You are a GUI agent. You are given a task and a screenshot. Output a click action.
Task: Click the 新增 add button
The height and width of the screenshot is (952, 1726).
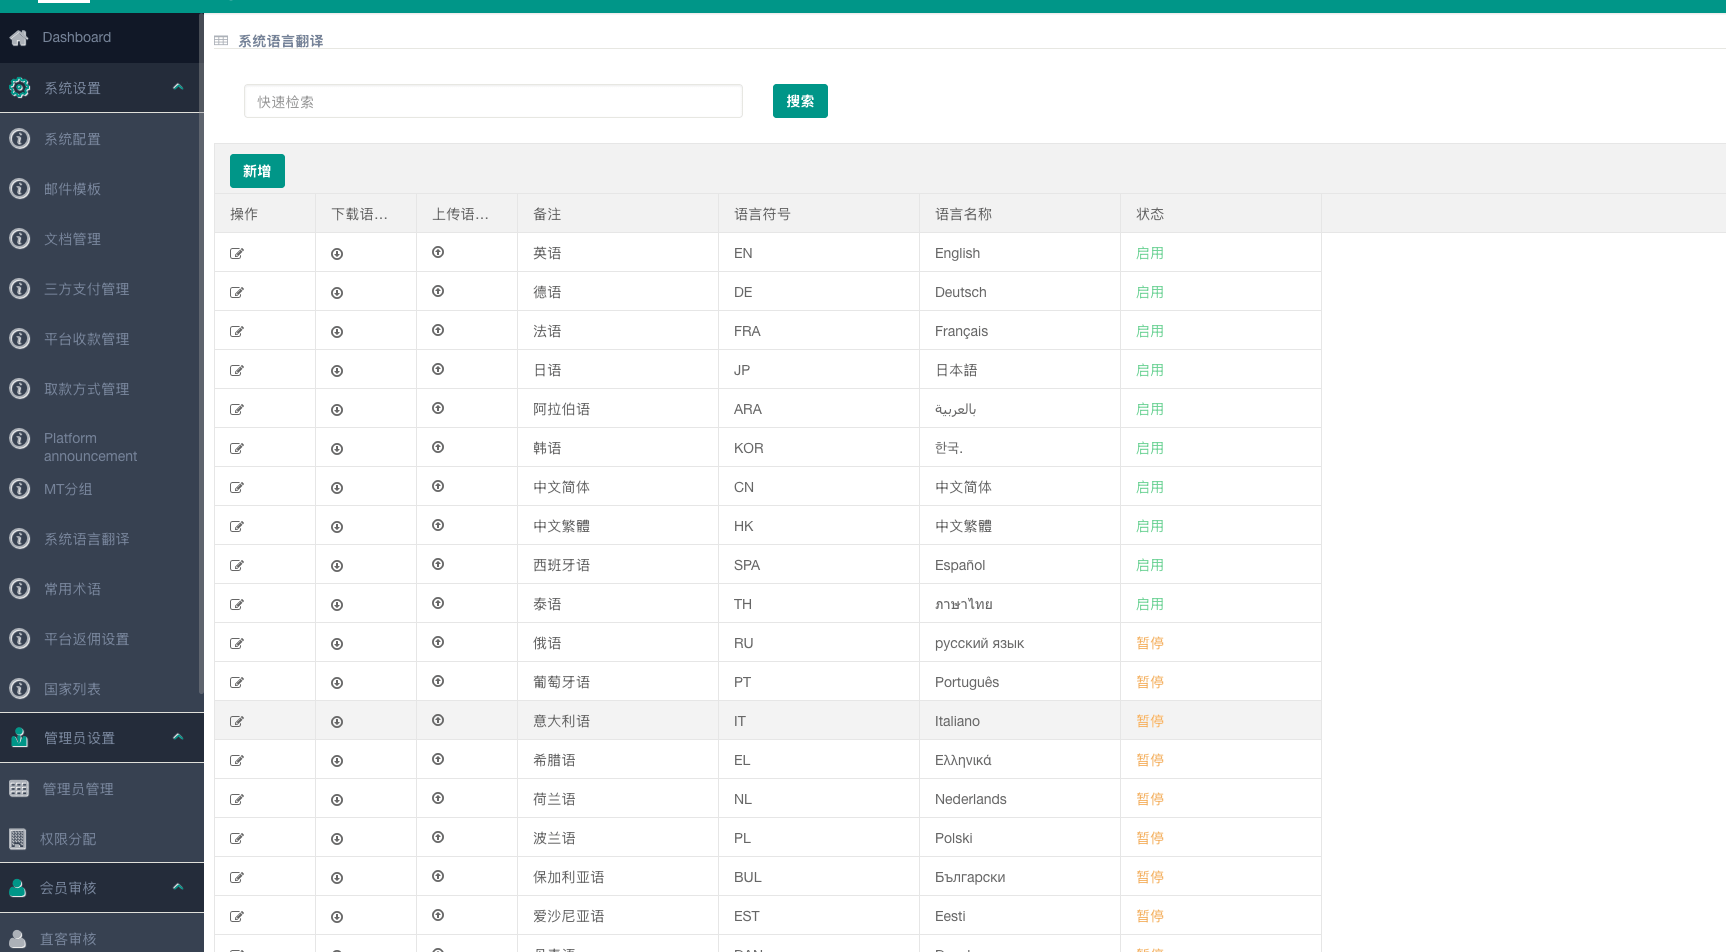257,171
